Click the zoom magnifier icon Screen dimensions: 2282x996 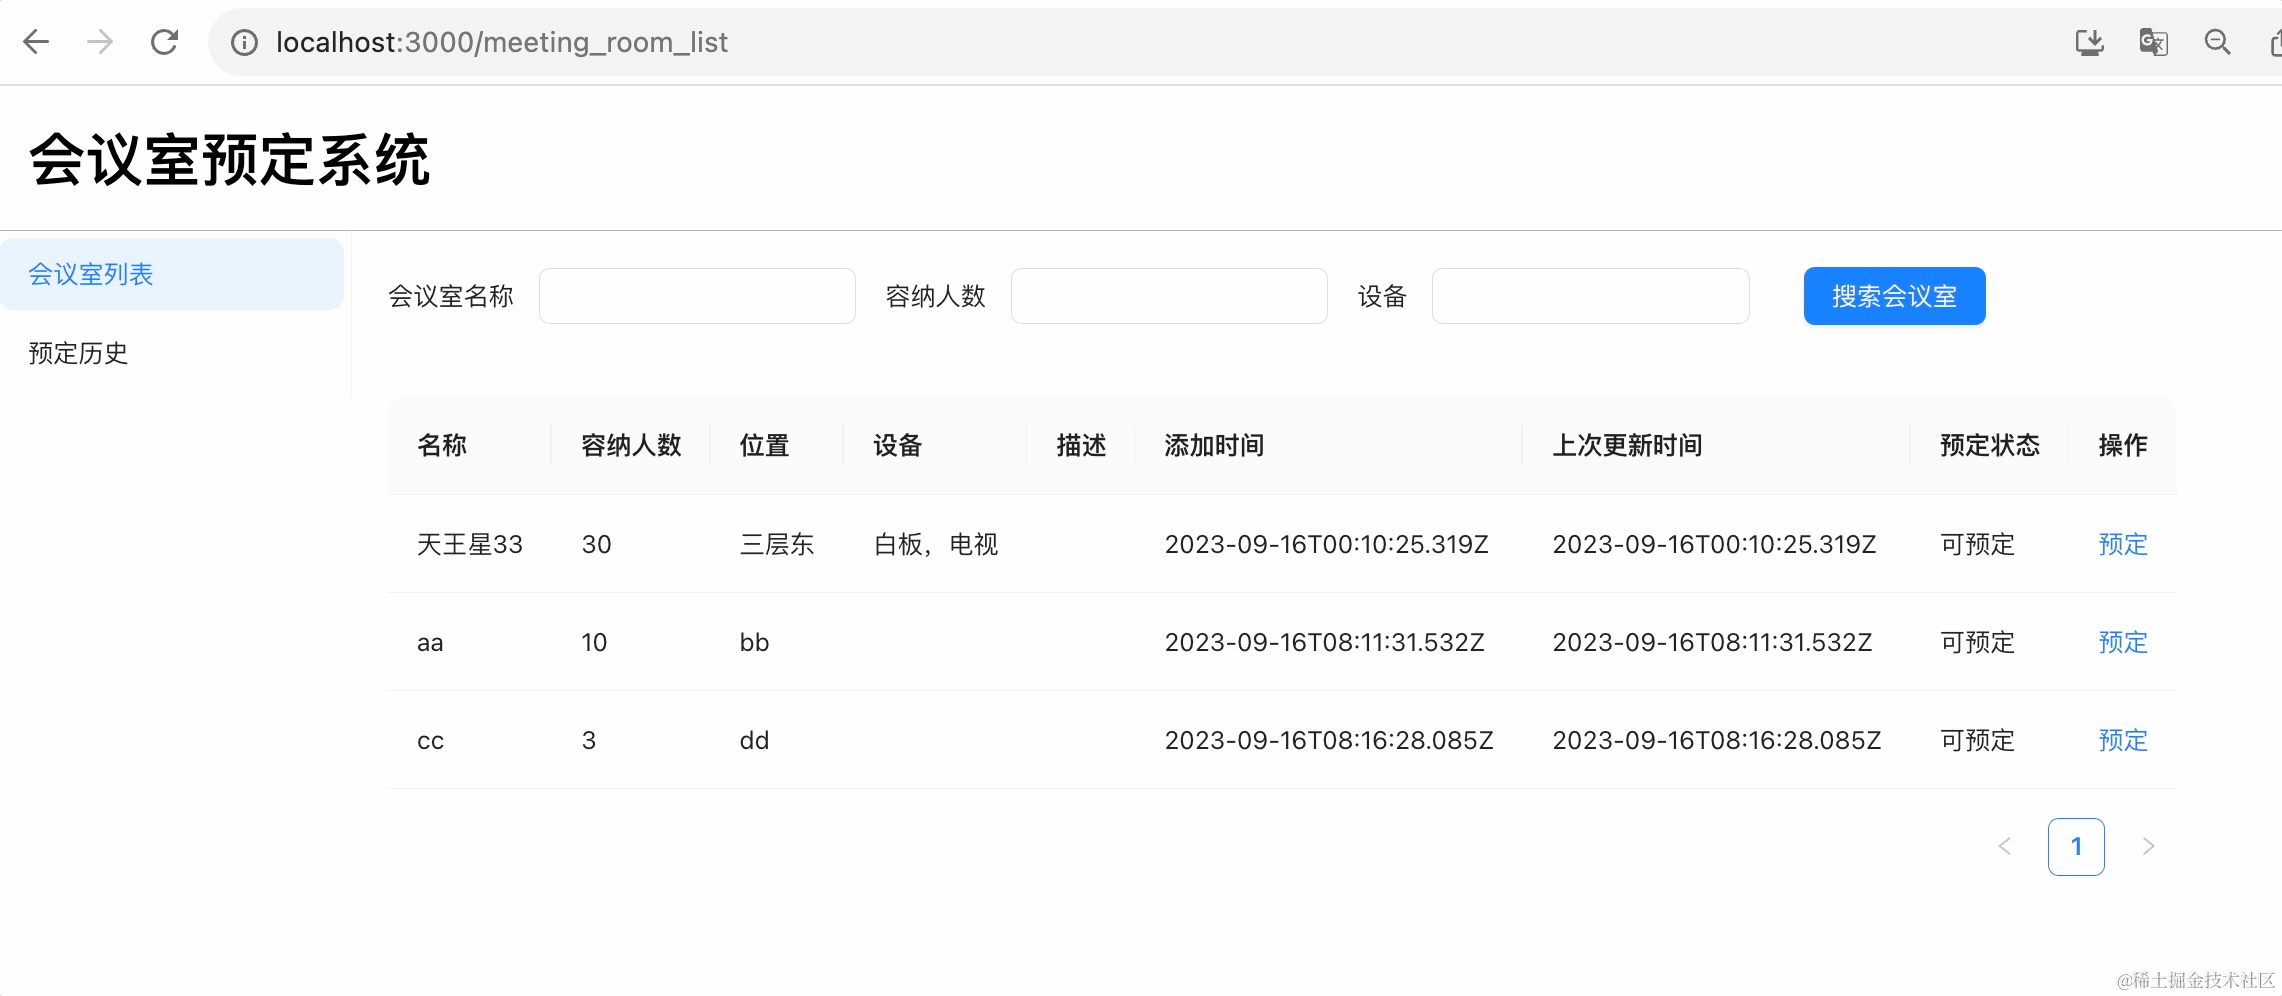[x=2217, y=42]
